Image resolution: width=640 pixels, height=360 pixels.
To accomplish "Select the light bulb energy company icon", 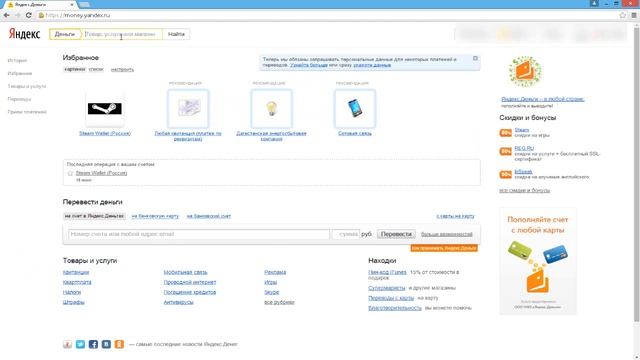I will click(x=271, y=109).
